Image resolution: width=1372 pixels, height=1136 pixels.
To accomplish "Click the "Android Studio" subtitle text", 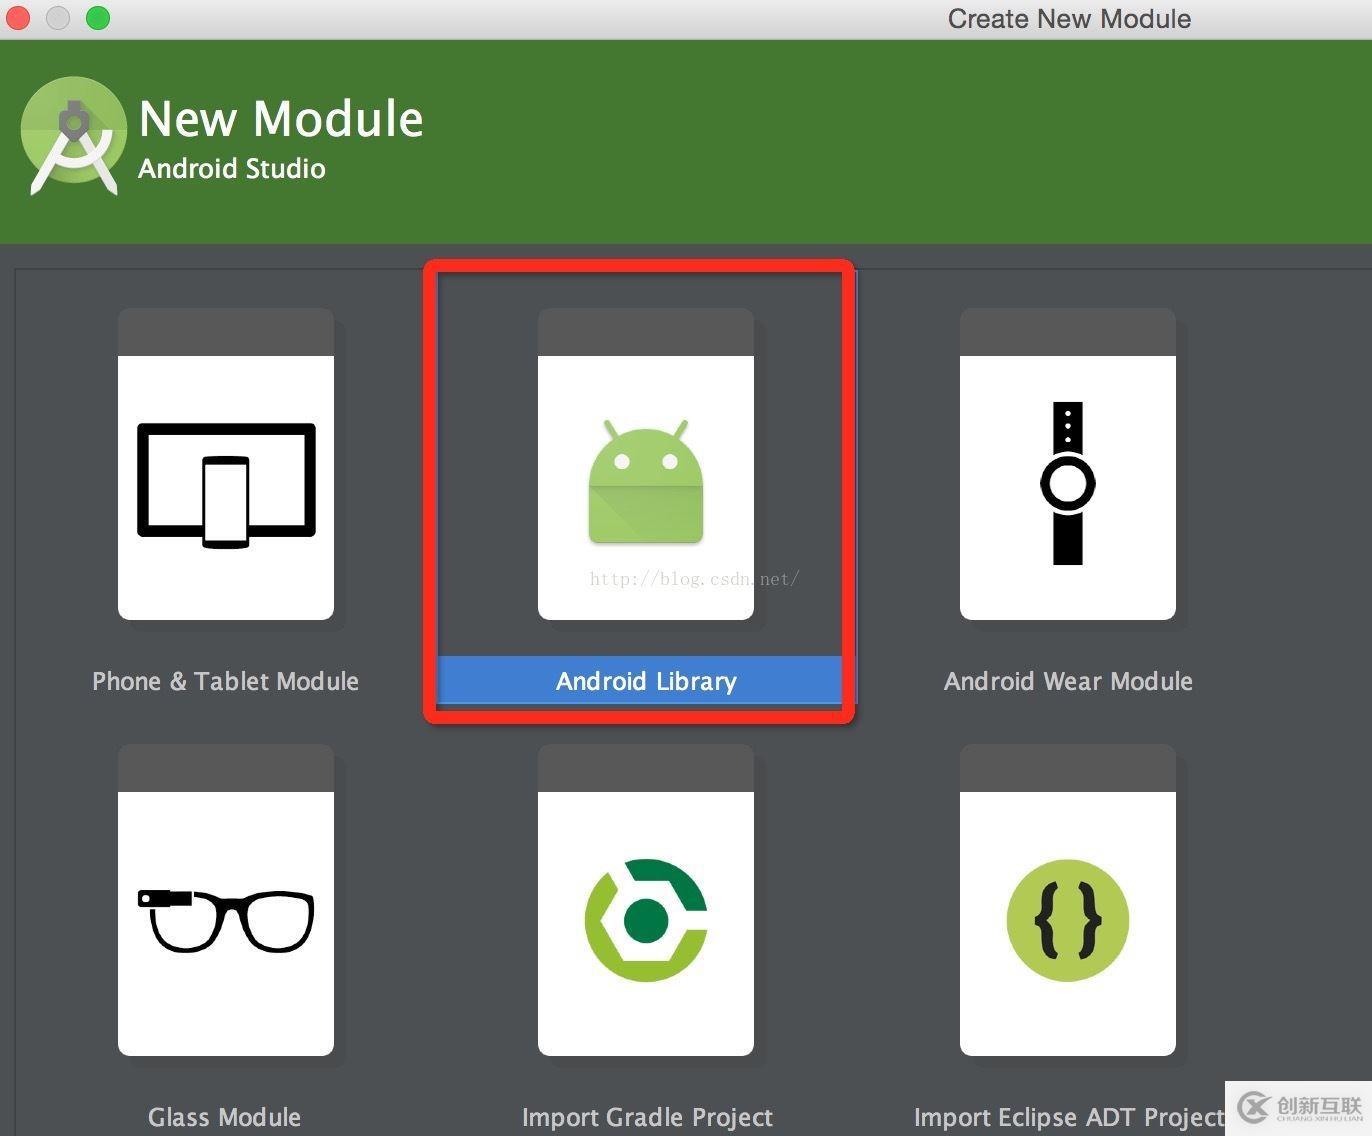I will click(232, 168).
